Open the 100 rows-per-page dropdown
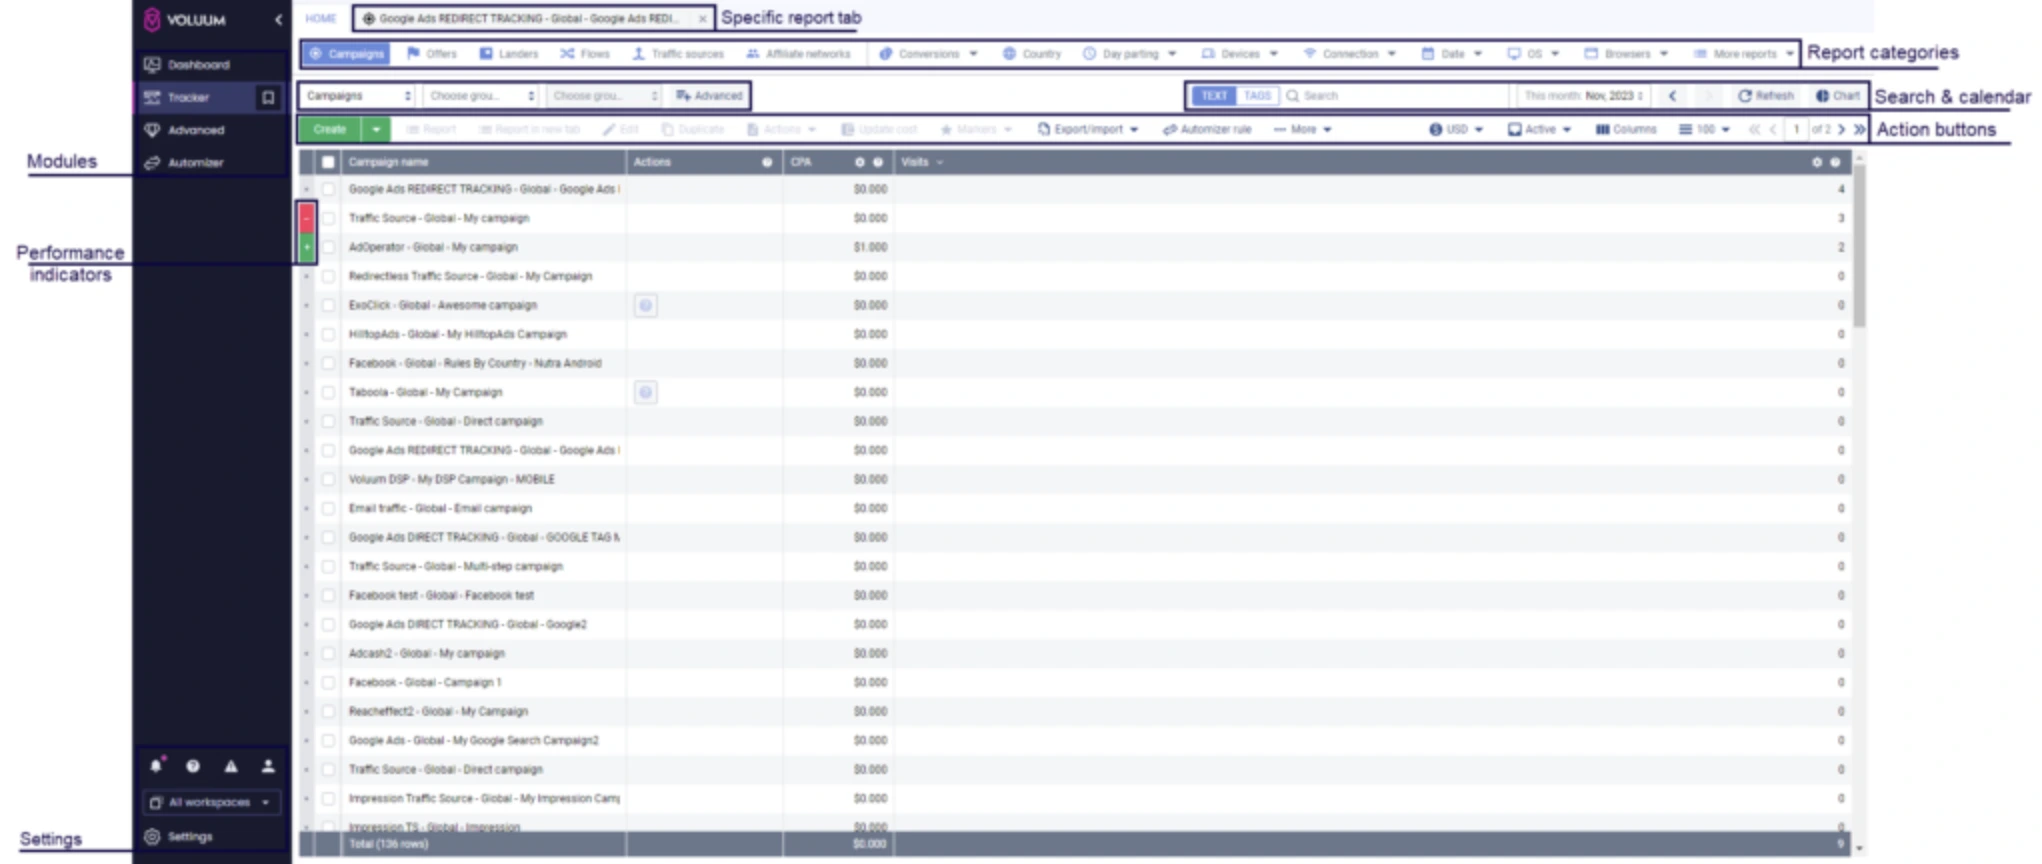 (x=1705, y=130)
